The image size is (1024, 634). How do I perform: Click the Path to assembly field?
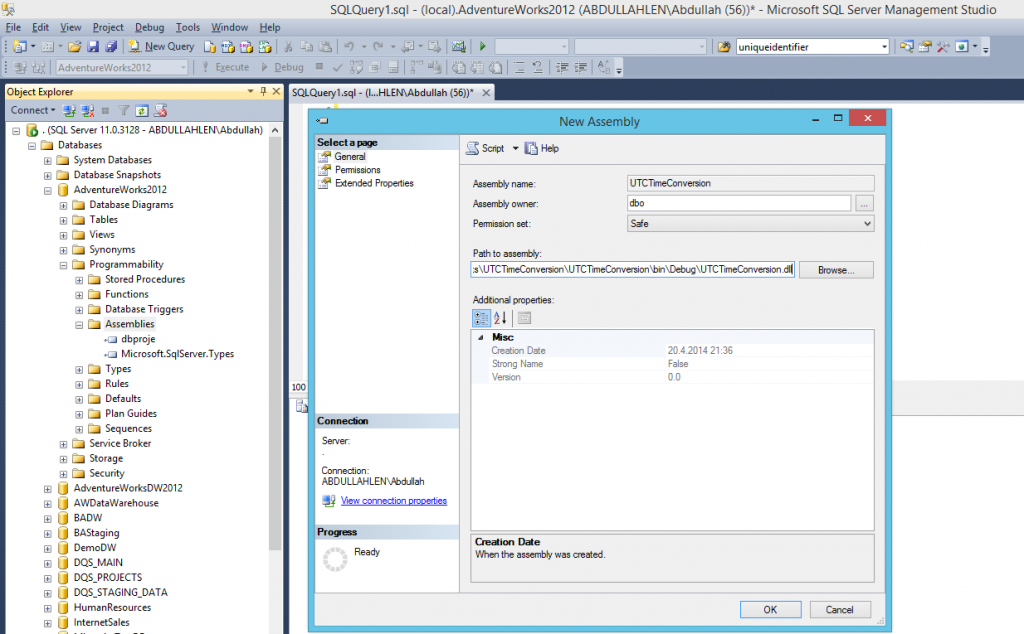click(632, 270)
